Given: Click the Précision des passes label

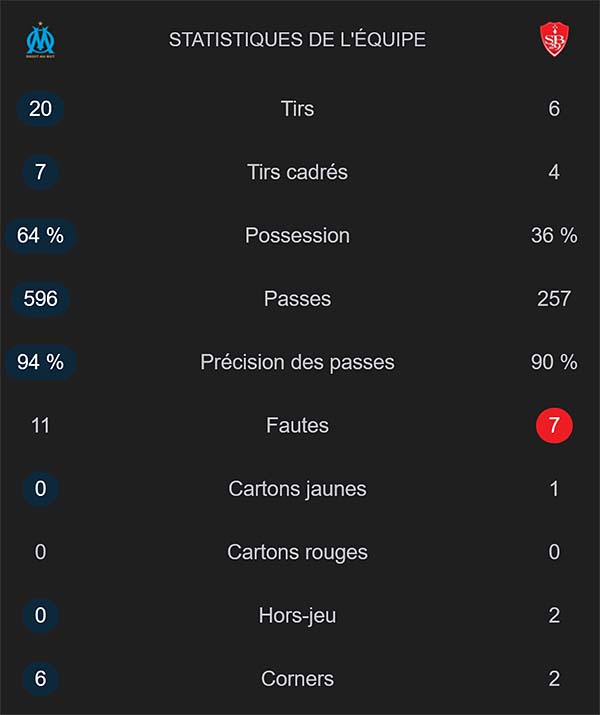Looking at the screenshot, I should (297, 362).
